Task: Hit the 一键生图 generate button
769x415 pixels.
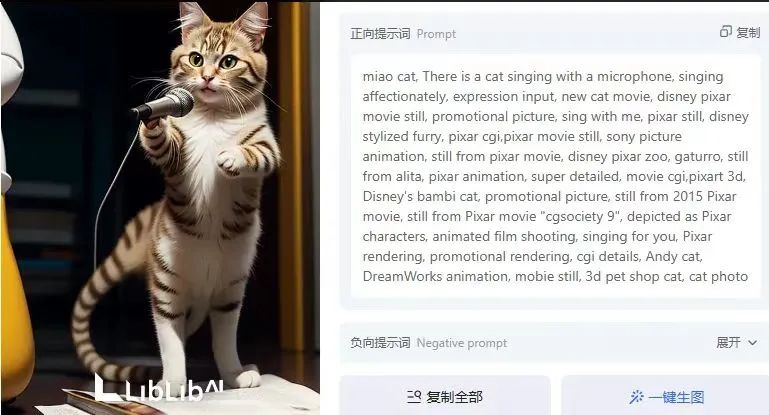Action: 665,396
